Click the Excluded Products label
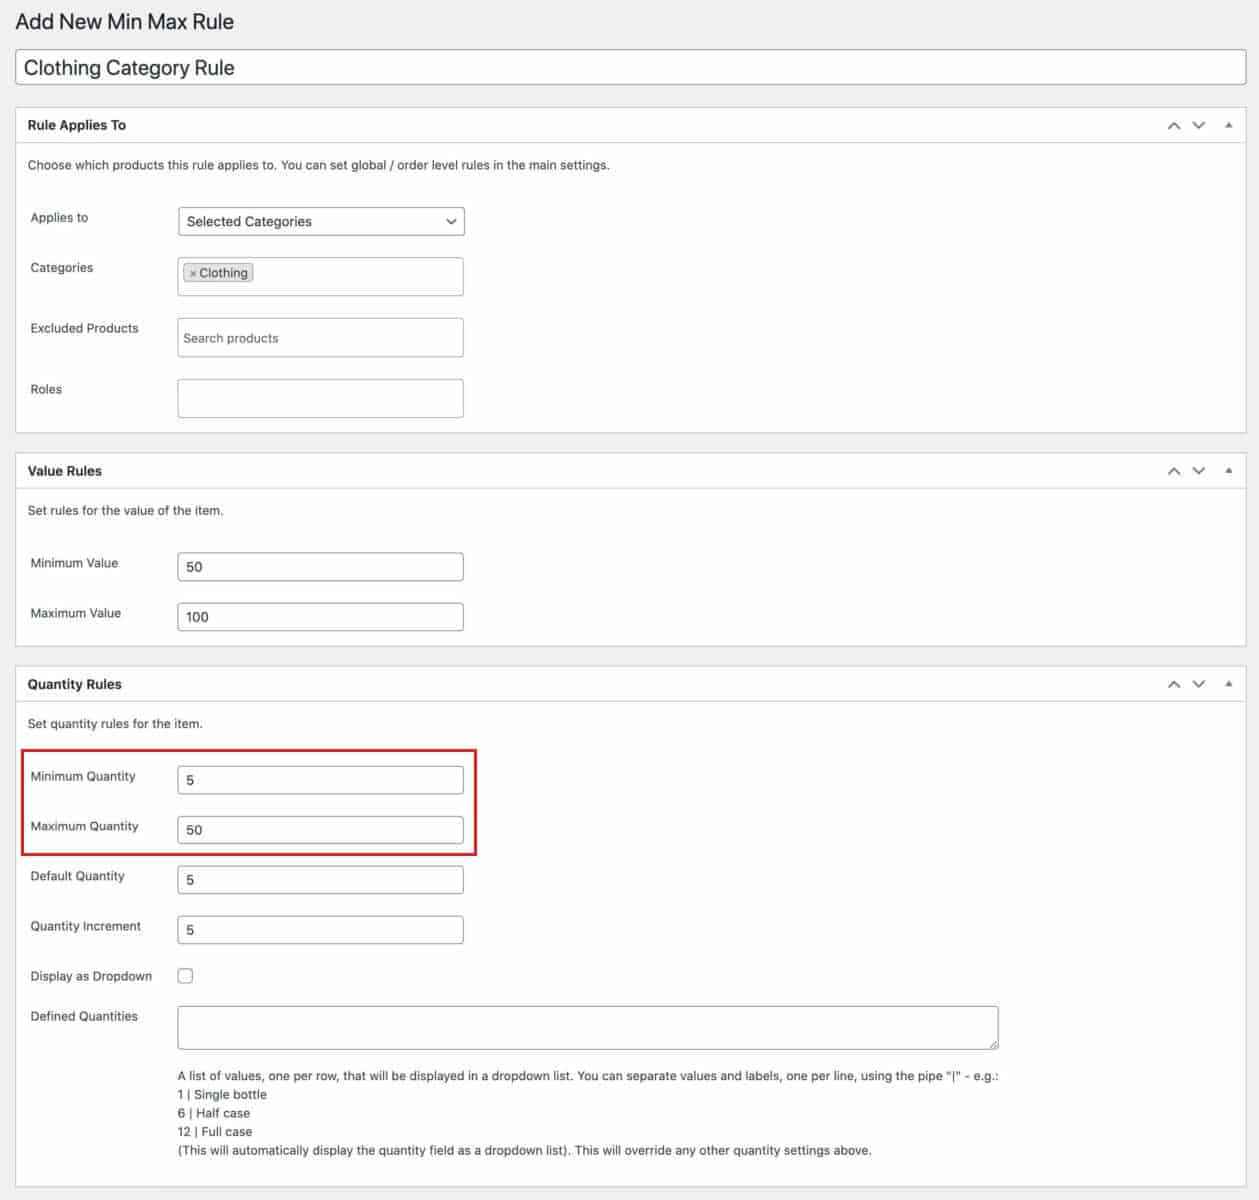This screenshot has height=1200, width=1259. (x=84, y=328)
